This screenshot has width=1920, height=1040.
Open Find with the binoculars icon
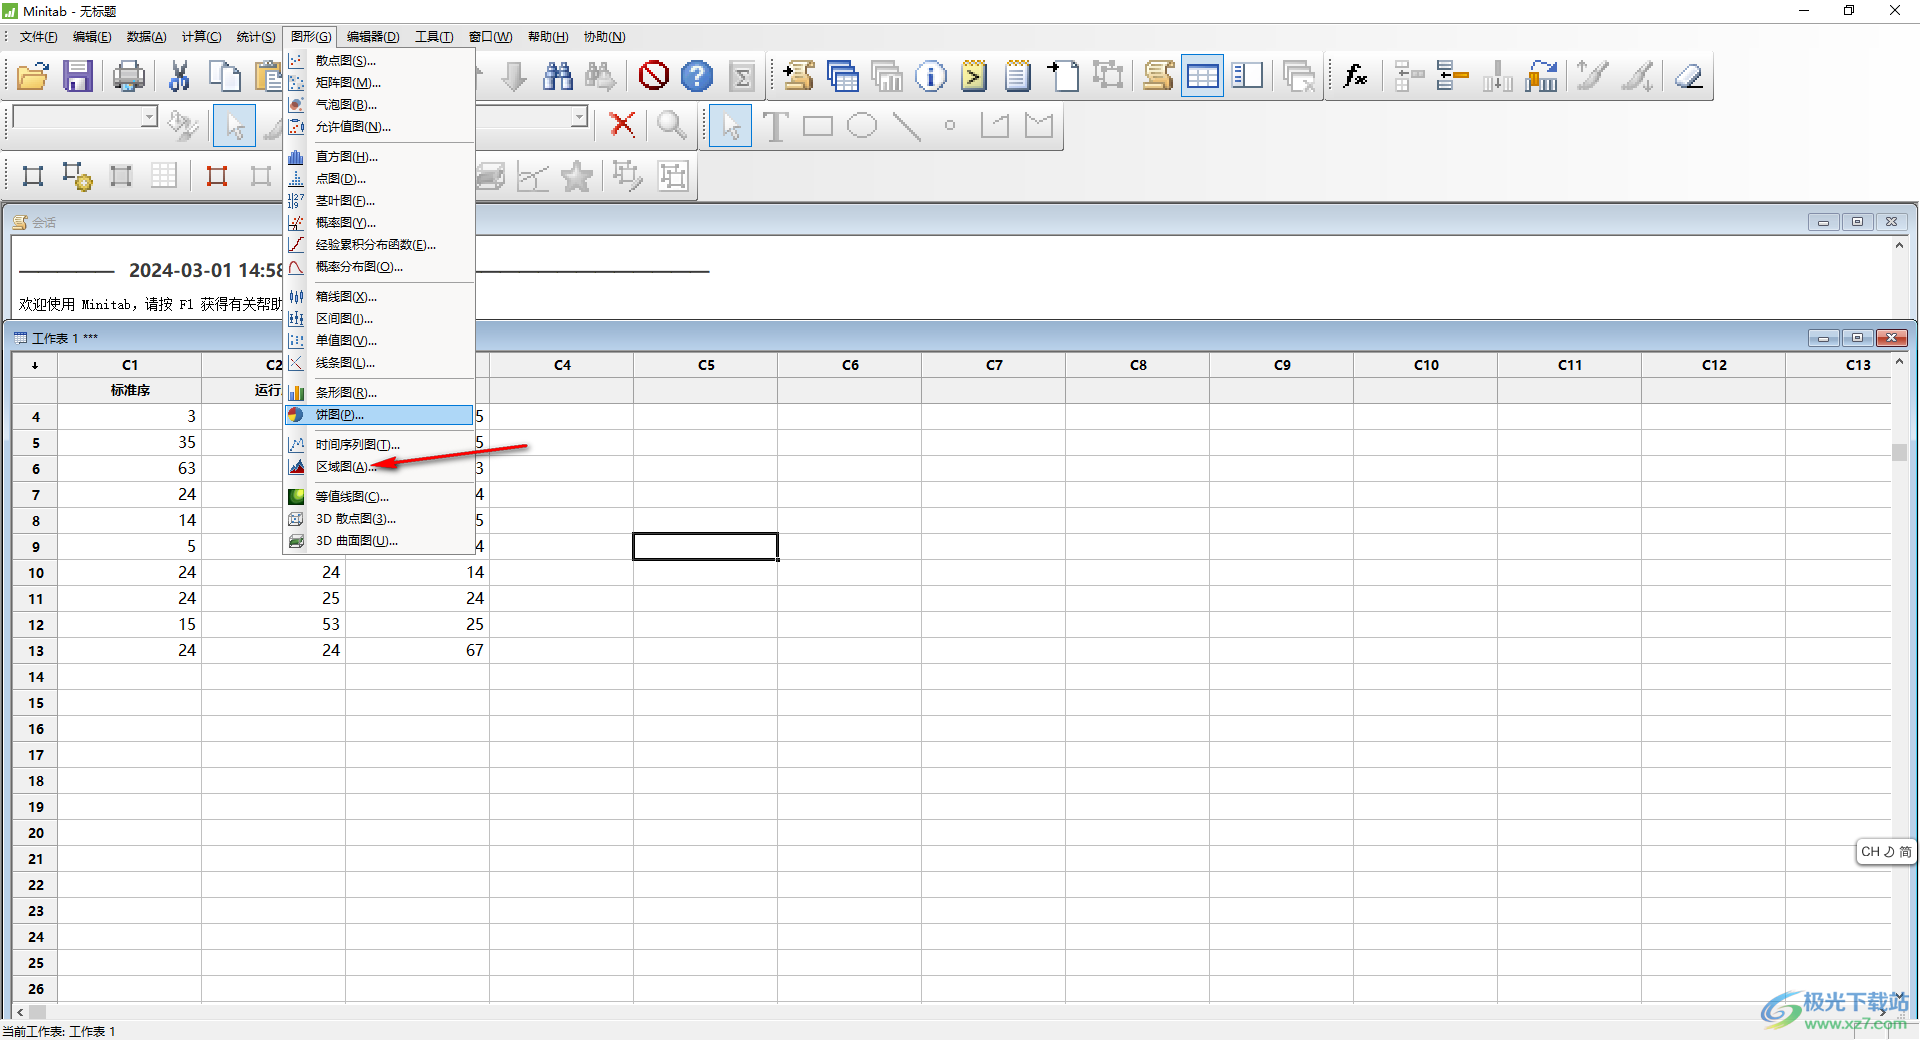557,76
